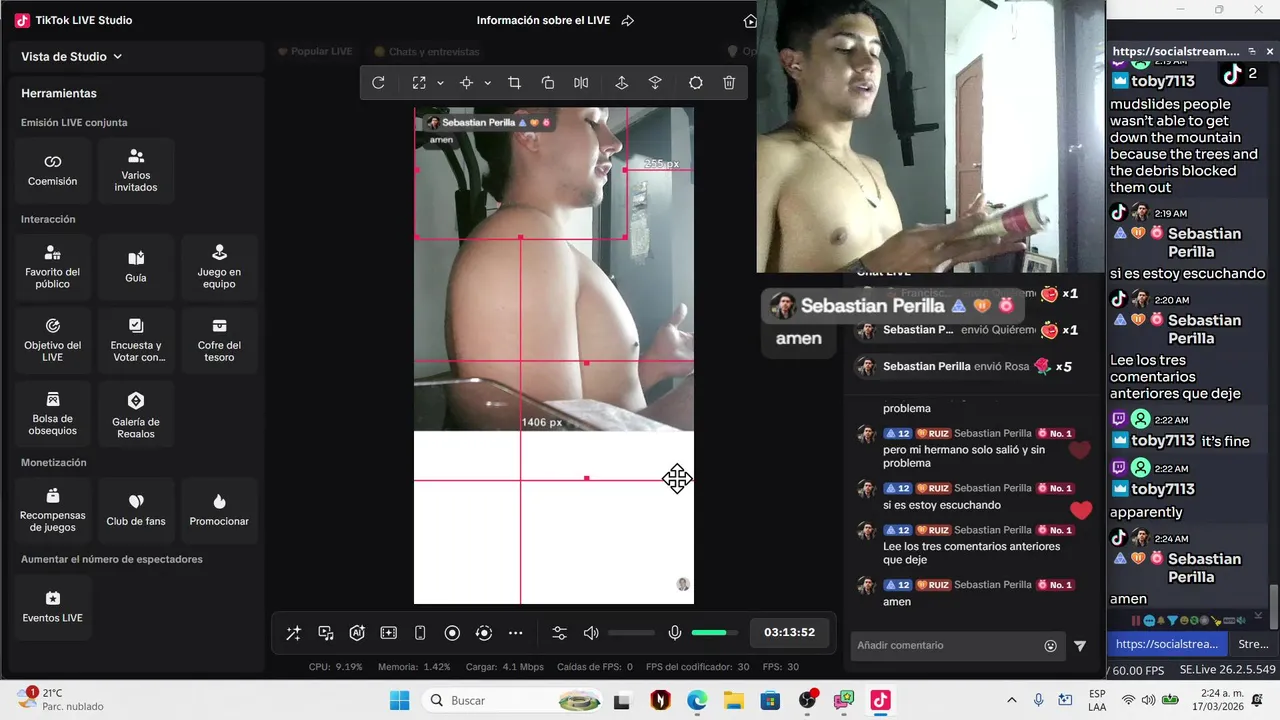Image resolution: width=1280 pixels, height=720 pixels.
Task: Open Microsoft Edge from the taskbar
Action: pos(697,700)
